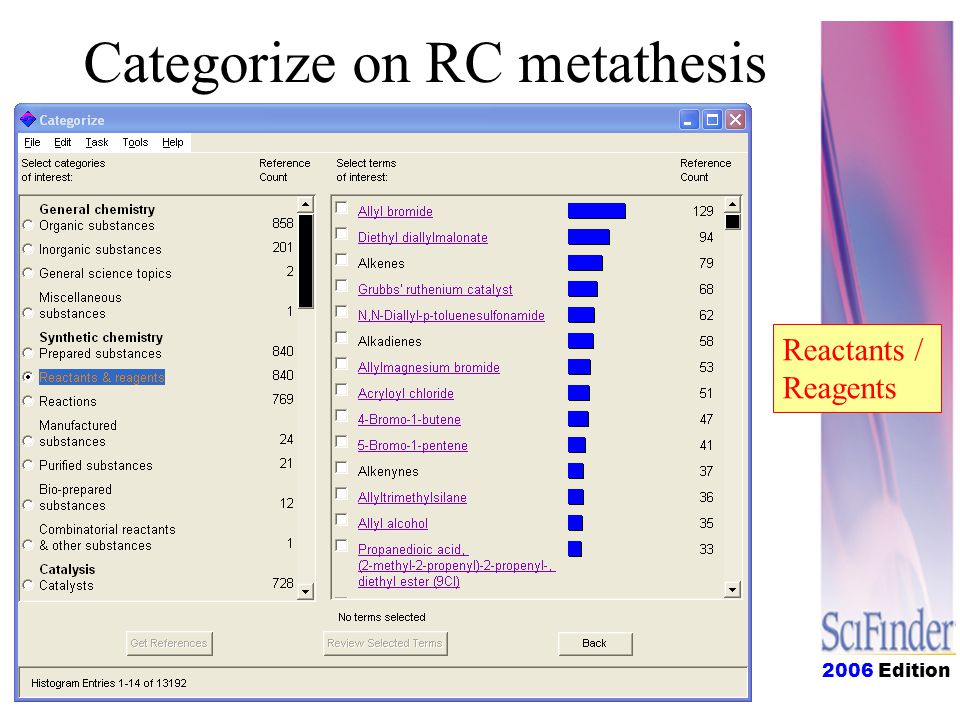Open the Edit menu
This screenshot has width=960, height=720.
[x=62, y=142]
